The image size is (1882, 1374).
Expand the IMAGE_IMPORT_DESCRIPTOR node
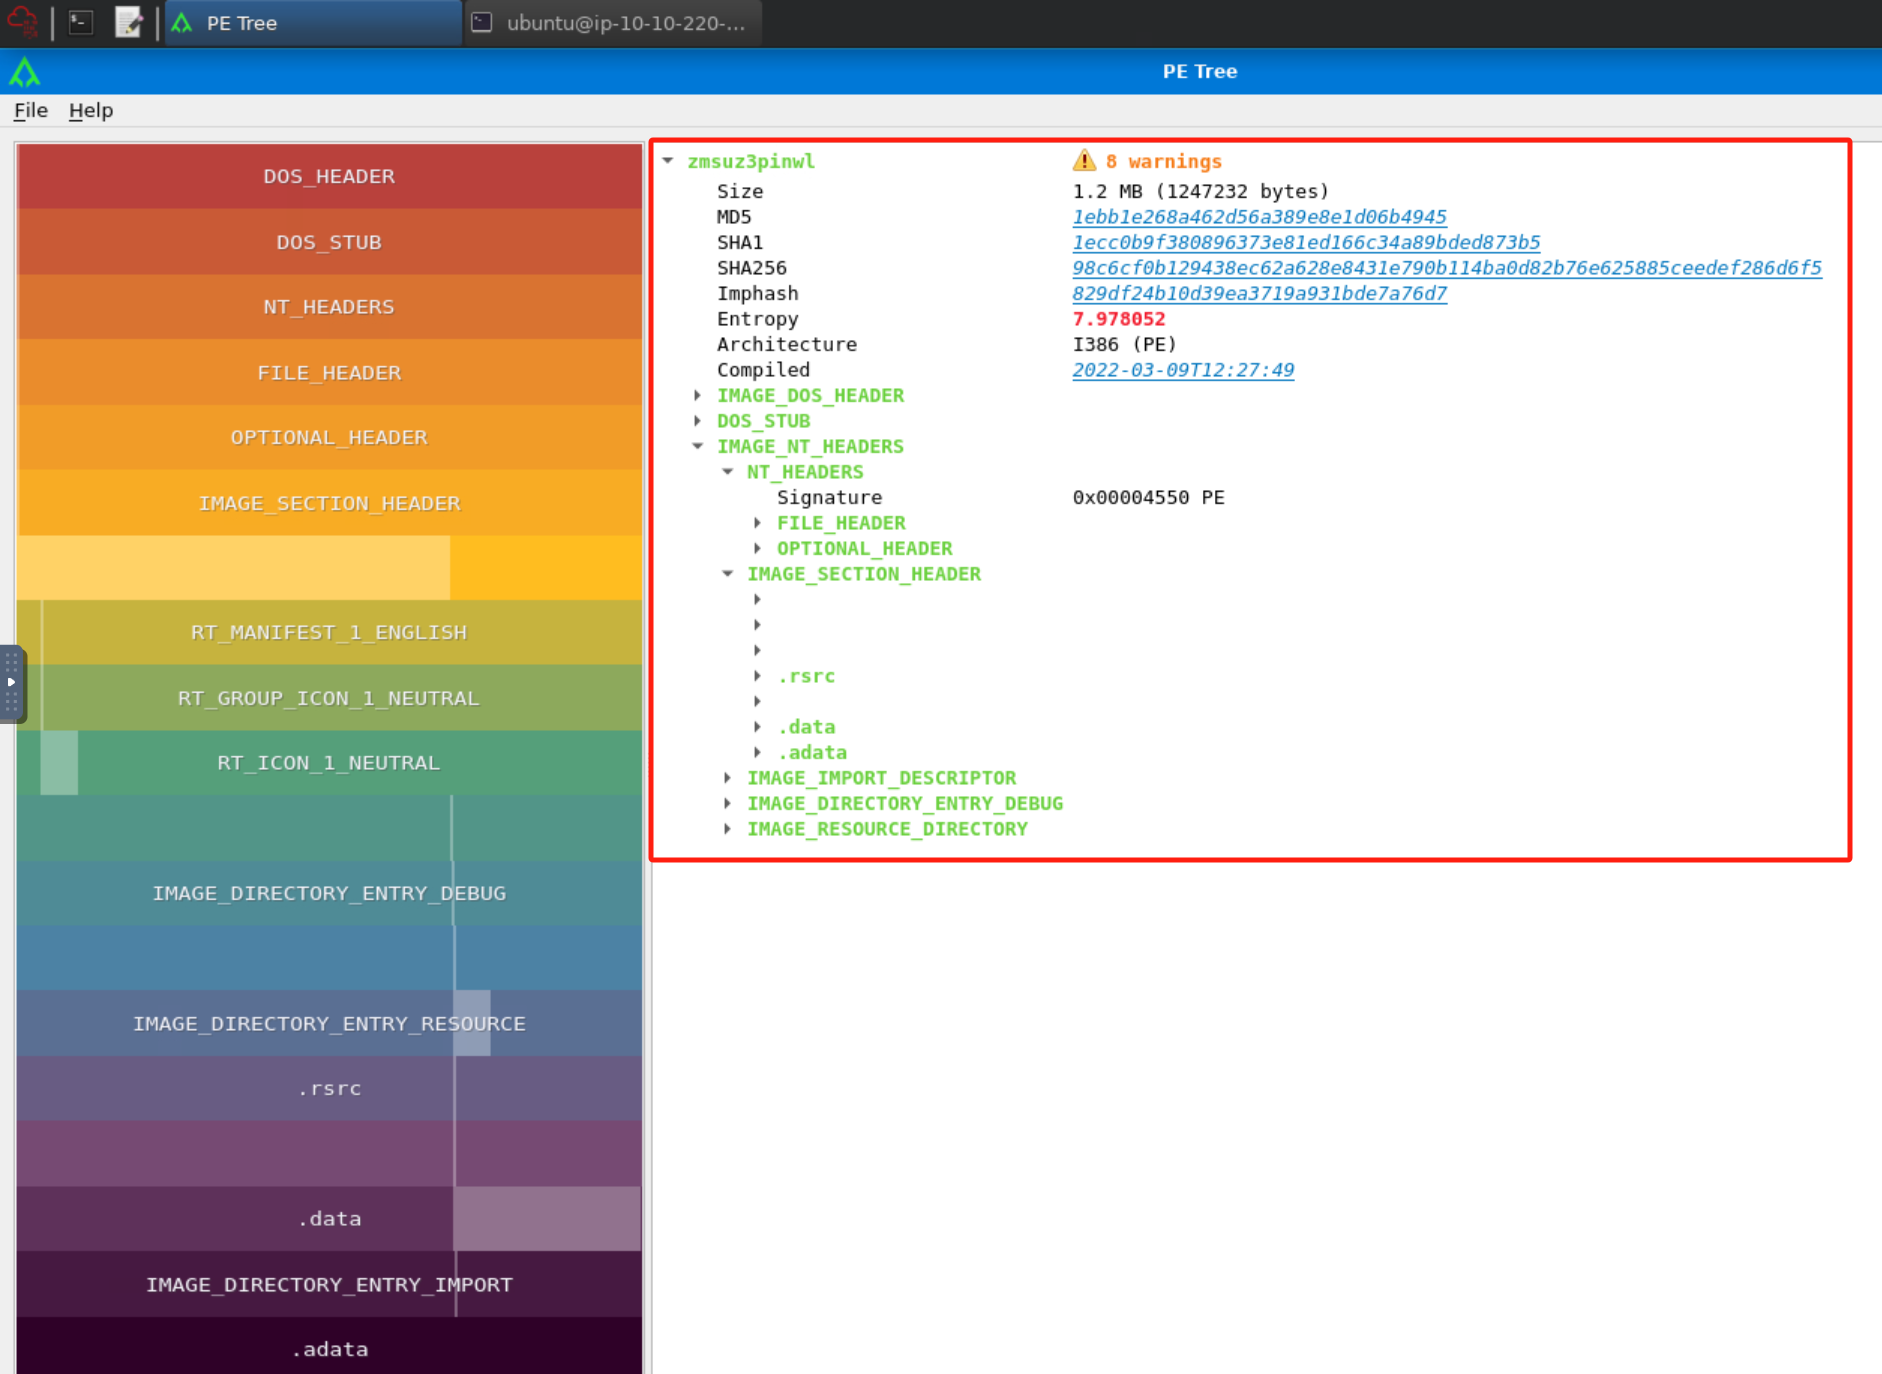click(x=728, y=778)
